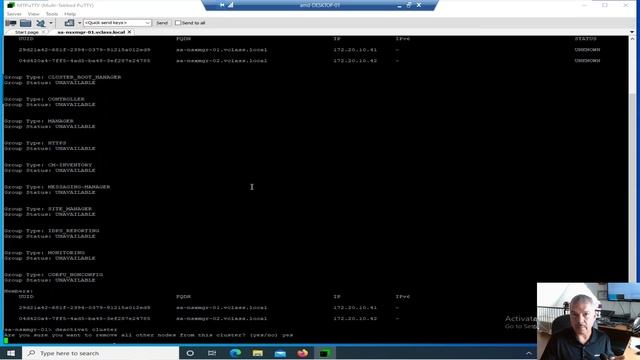Enable the Send to all checkbox
The image size is (640, 360).
click(178, 23)
